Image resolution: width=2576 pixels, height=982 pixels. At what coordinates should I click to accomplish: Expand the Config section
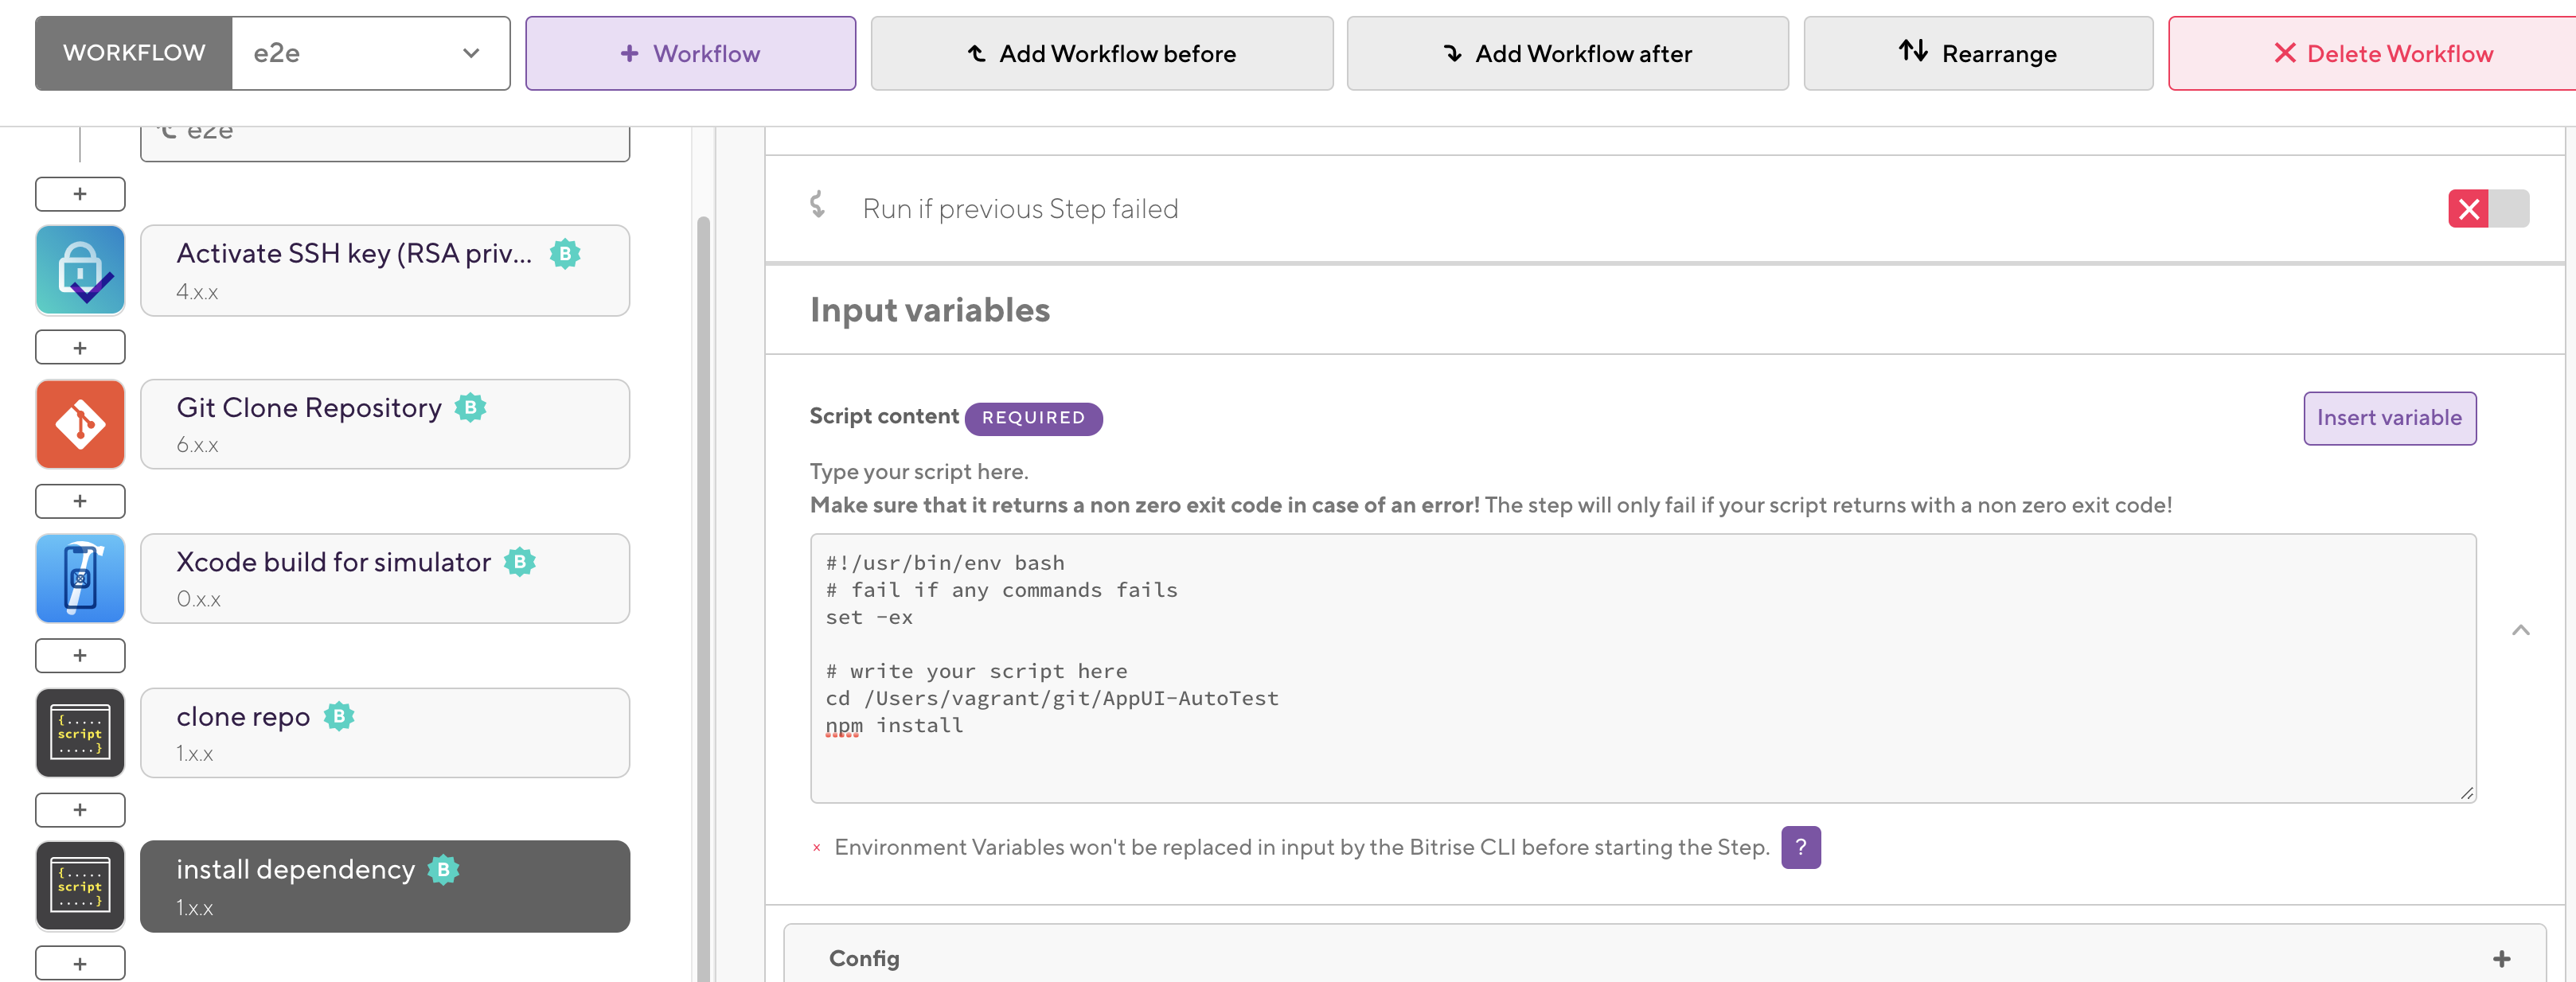pos(2501,959)
